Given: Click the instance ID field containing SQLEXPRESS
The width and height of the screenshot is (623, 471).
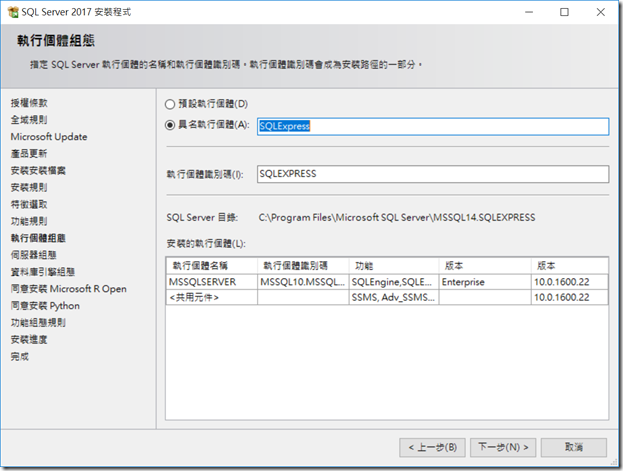Looking at the screenshot, I should (x=433, y=174).
